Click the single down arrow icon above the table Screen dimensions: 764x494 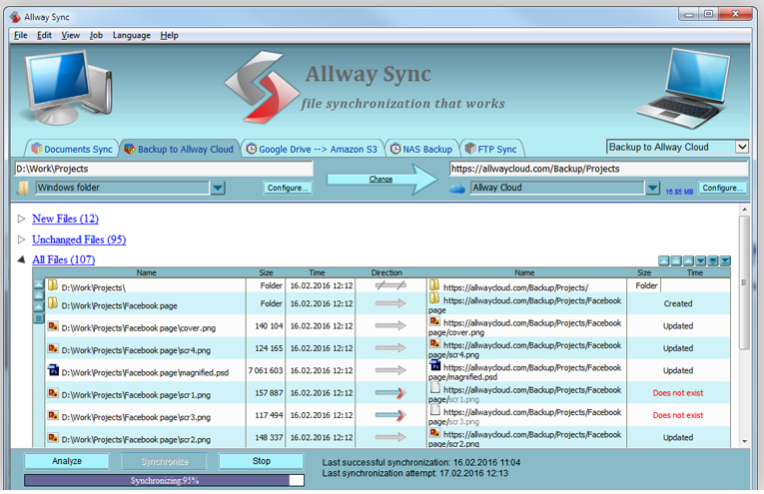(x=701, y=261)
